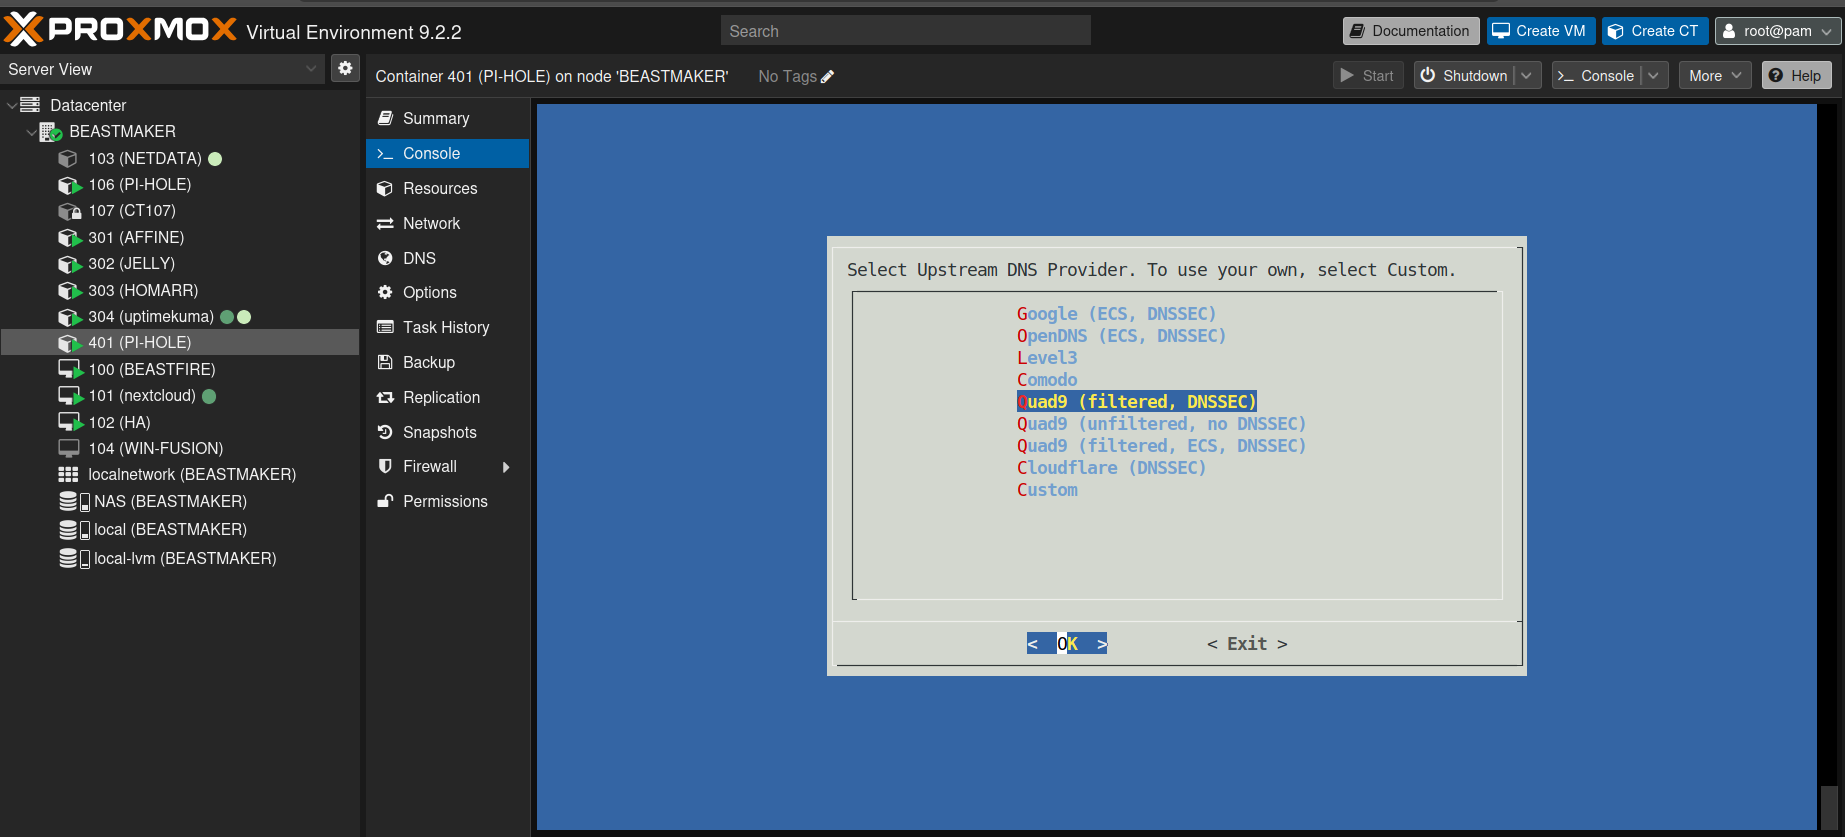Select the 302 (JELLY) container icon
This screenshot has width=1845, height=837.
tap(69, 264)
